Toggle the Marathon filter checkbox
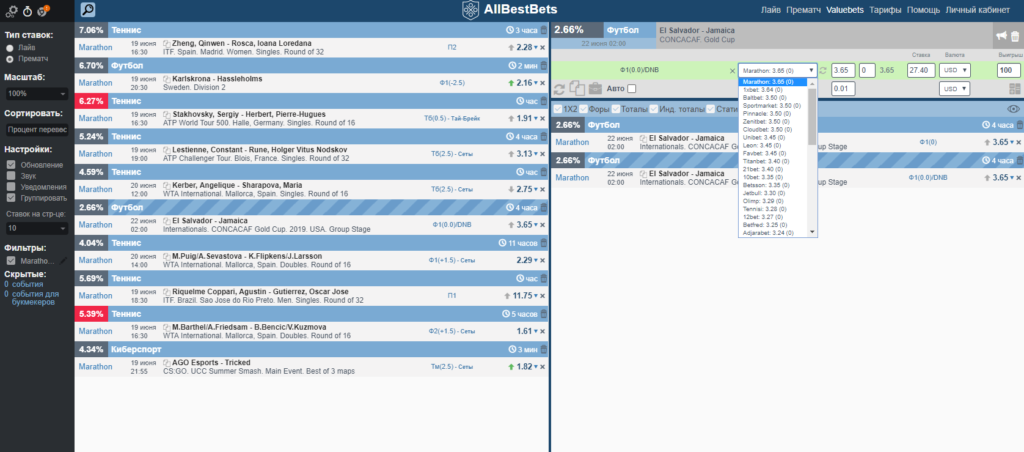The width and height of the screenshot is (1024, 452). [x=10, y=261]
